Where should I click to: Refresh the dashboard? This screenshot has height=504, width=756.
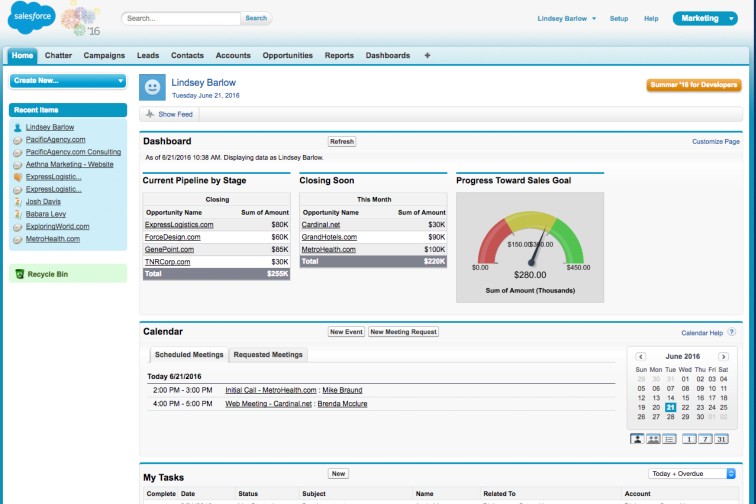(x=342, y=141)
